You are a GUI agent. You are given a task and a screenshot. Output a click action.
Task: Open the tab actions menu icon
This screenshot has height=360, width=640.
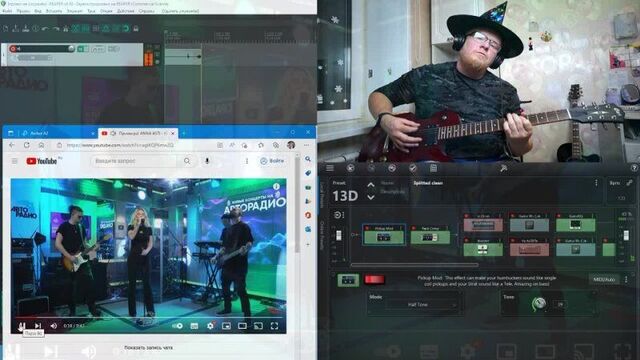coord(11,133)
